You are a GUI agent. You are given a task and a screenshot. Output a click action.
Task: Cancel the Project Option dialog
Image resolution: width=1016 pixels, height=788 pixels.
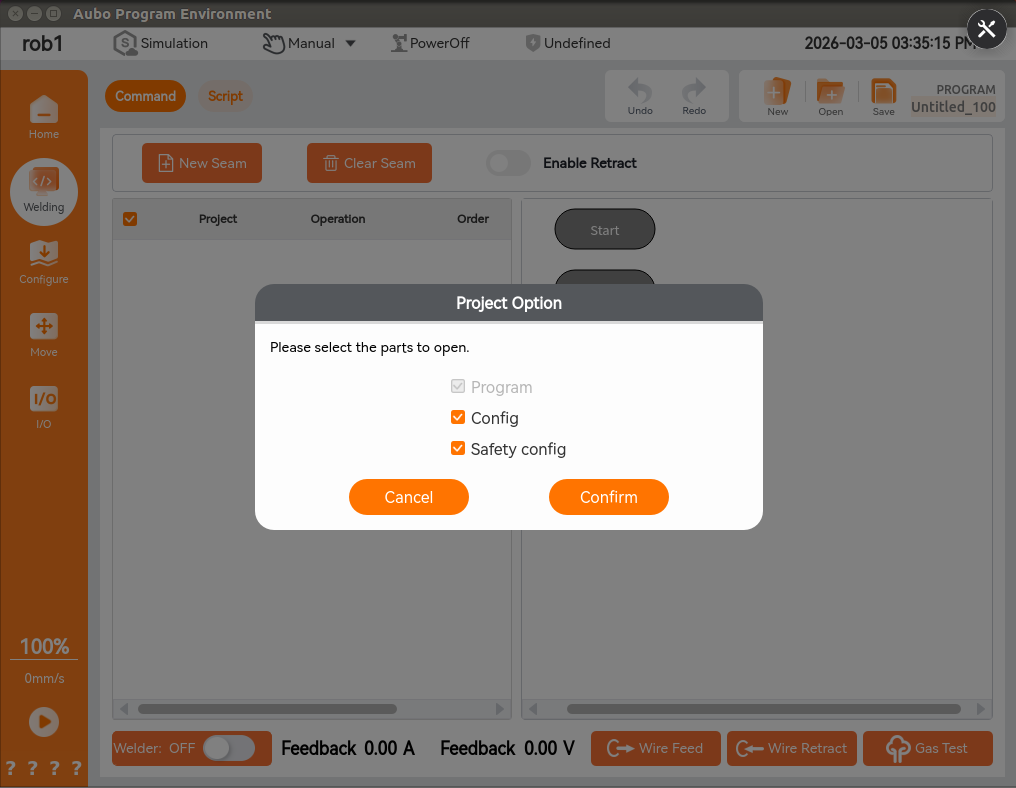(408, 497)
